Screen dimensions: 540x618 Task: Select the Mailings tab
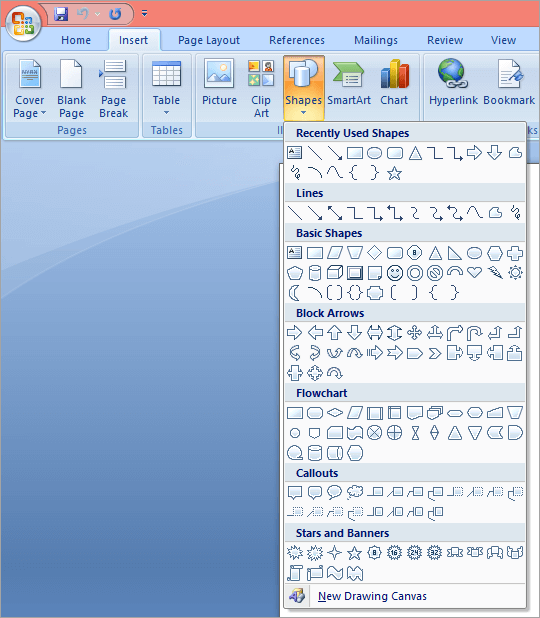(x=376, y=40)
